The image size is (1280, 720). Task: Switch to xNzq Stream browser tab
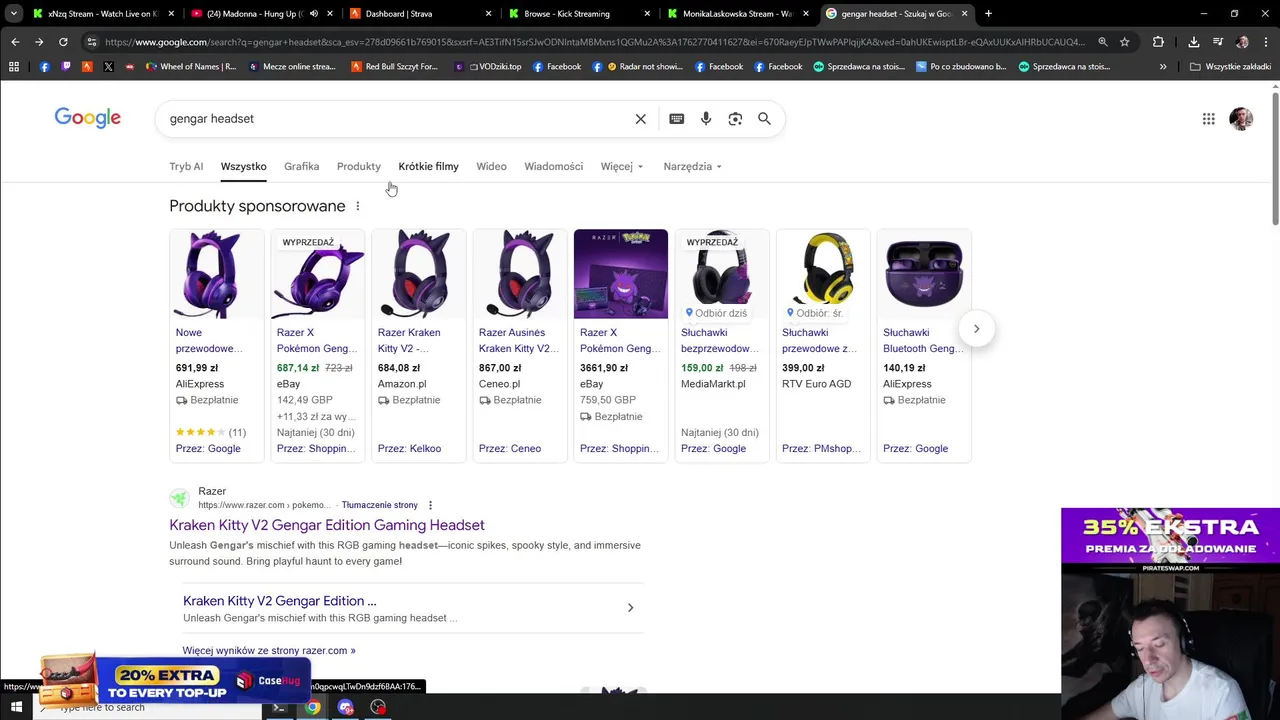click(102, 14)
